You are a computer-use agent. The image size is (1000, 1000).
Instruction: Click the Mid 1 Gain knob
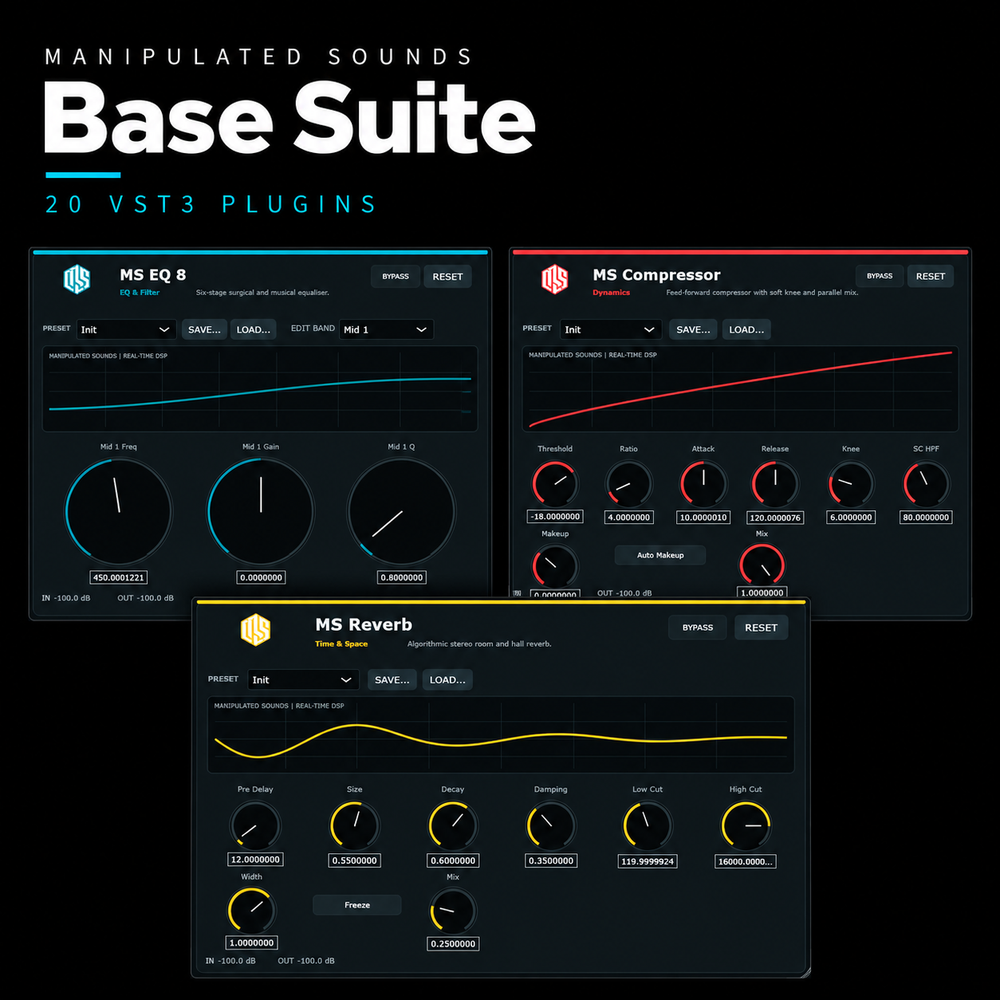pos(261,511)
